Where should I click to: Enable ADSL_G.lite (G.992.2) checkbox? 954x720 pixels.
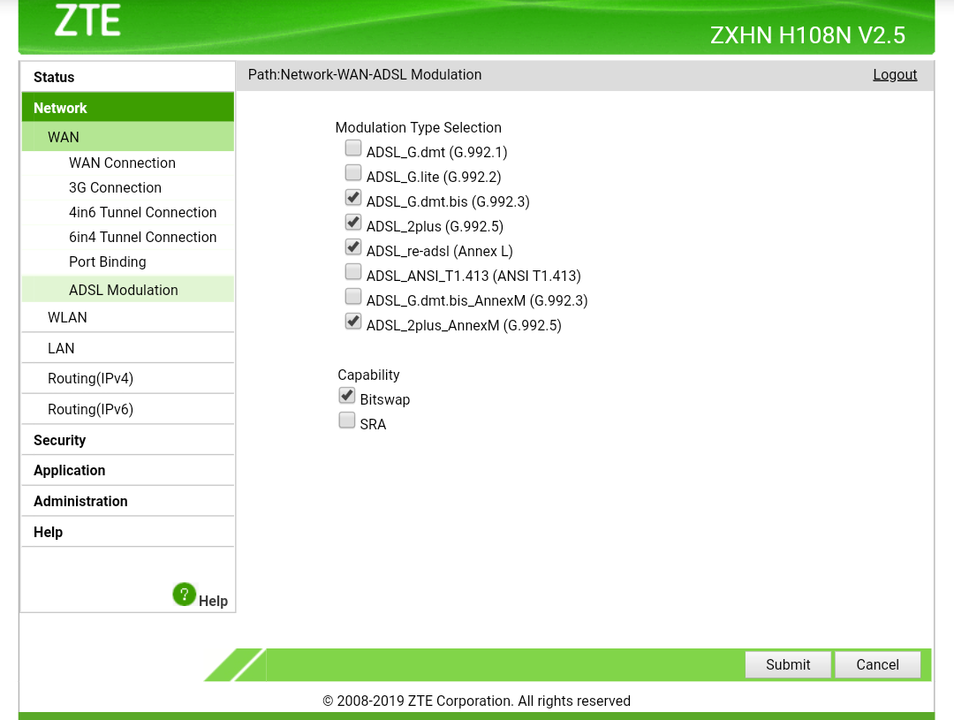(x=353, y=173)
